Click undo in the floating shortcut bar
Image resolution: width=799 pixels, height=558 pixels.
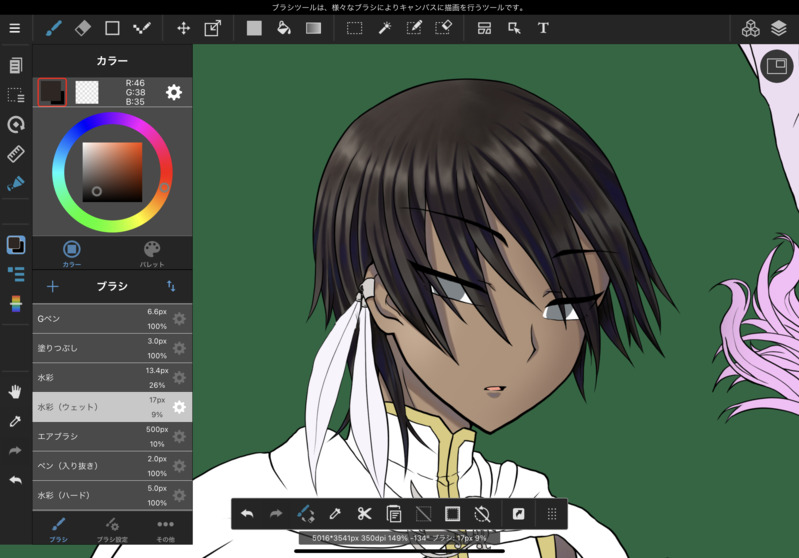247,514
